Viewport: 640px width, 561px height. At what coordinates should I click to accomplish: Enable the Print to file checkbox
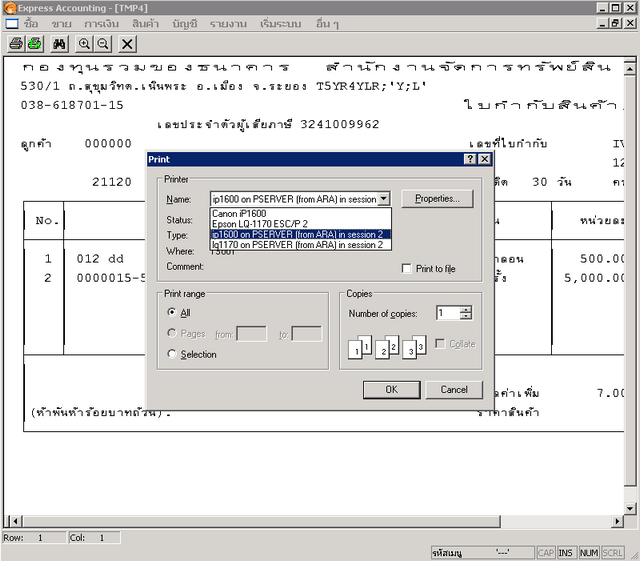(407, 269)
